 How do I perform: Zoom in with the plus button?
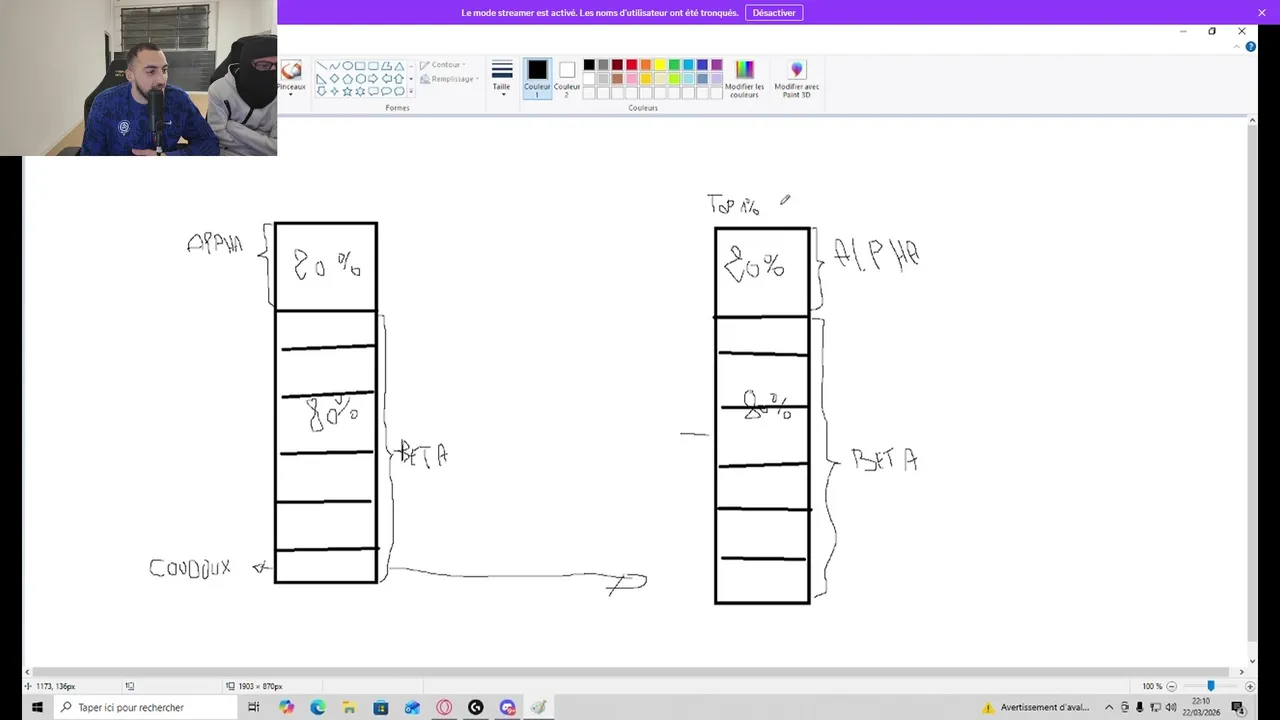[1249, 686]
